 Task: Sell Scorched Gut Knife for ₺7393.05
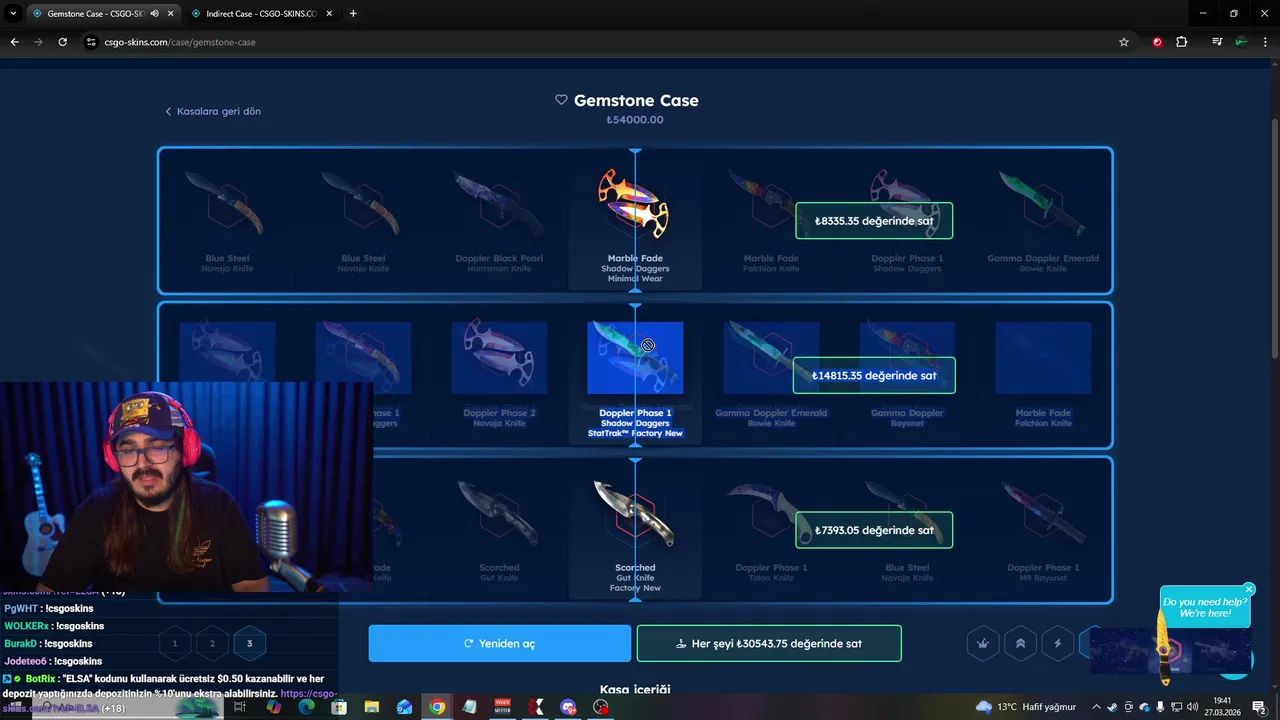tap(874, 530)
